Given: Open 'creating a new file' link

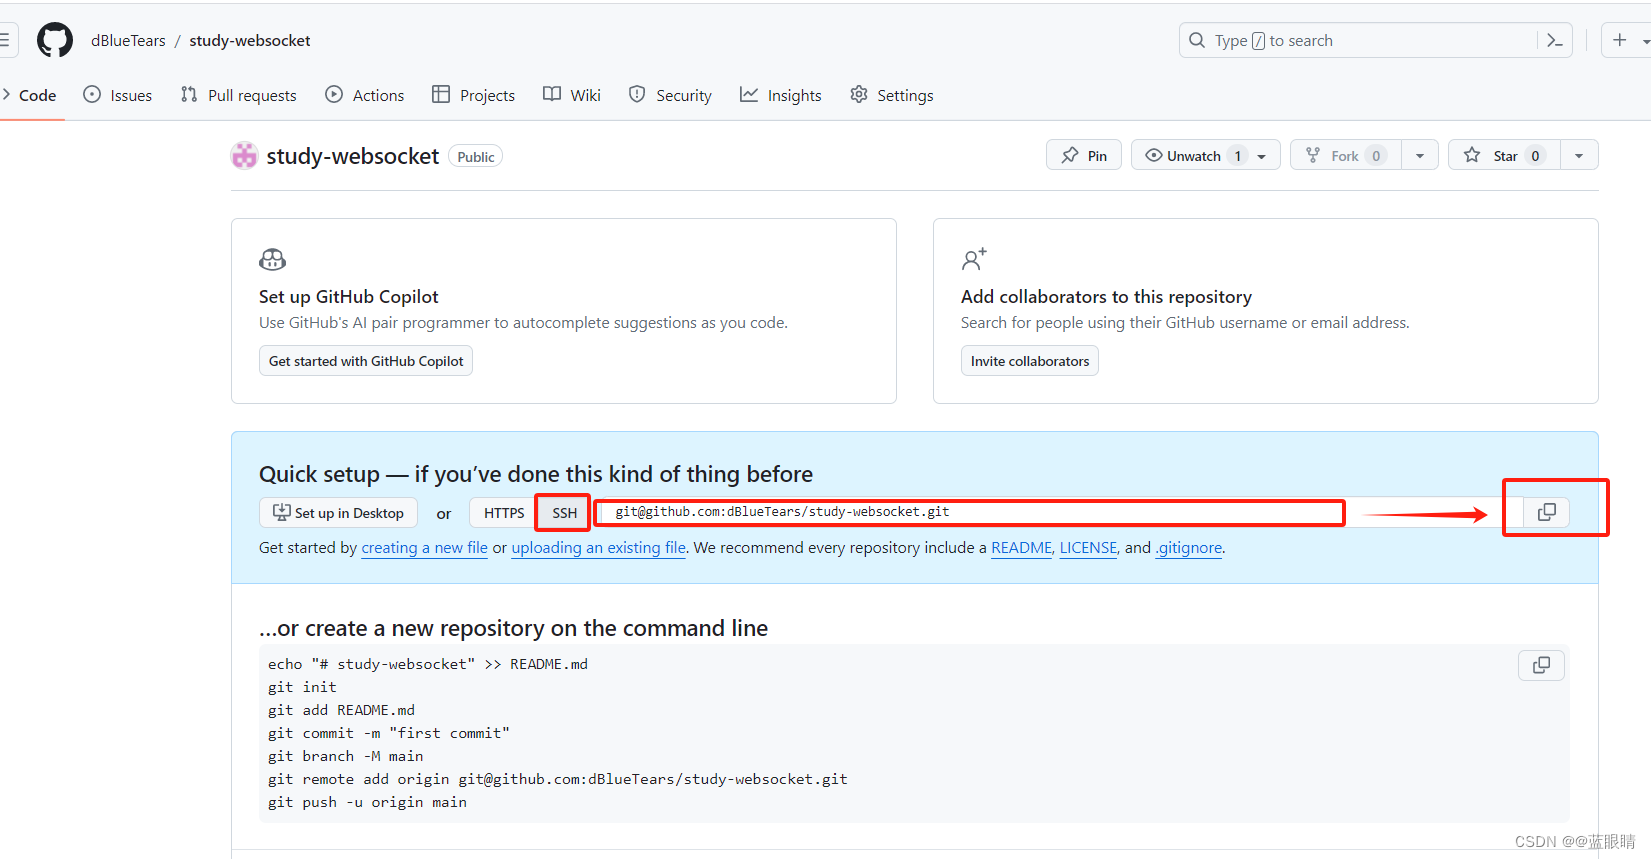Looking at the screenshot, I should (424, 548).
